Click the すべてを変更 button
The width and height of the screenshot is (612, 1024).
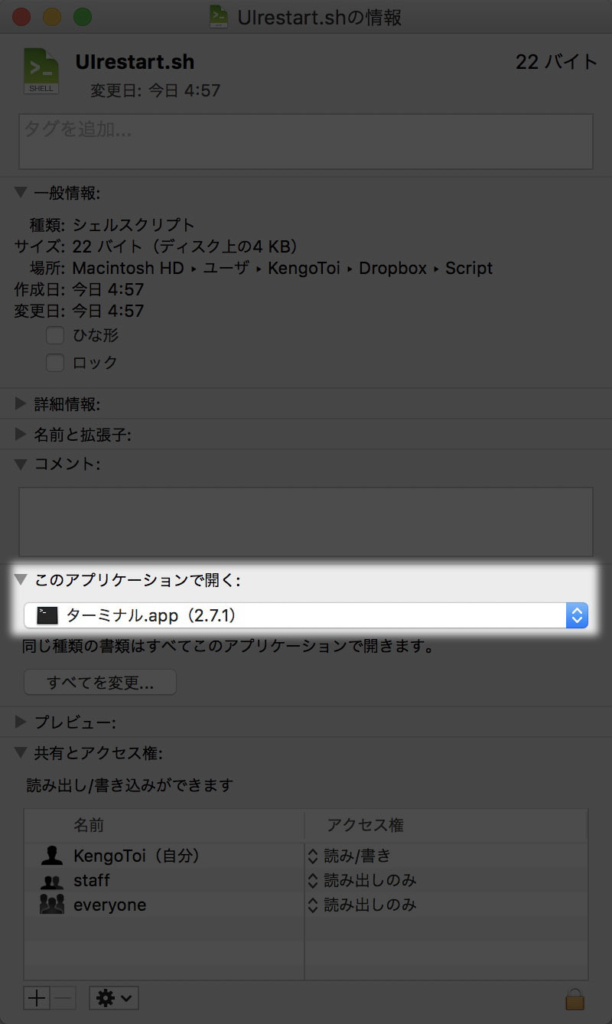pos(100,682)
